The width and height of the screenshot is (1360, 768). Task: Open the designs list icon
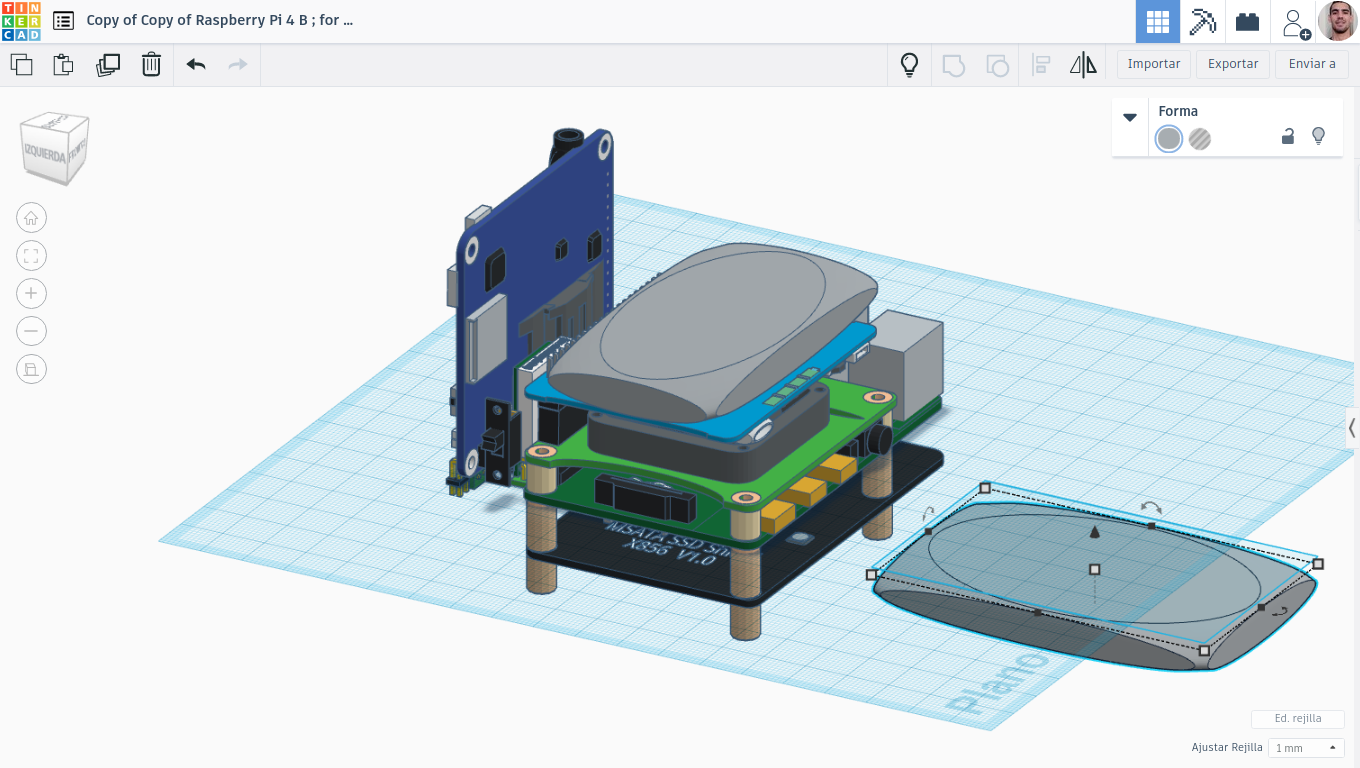point(63,20)
